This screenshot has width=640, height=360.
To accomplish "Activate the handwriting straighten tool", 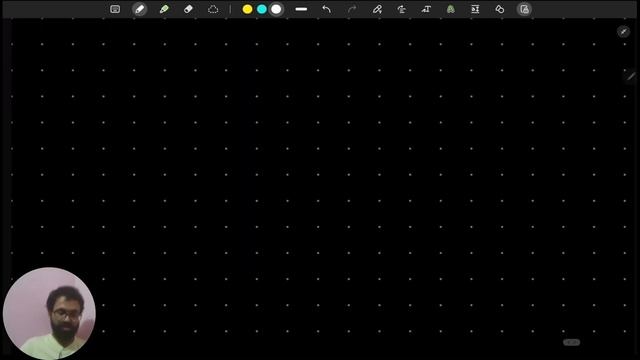I will coord(402,9).
